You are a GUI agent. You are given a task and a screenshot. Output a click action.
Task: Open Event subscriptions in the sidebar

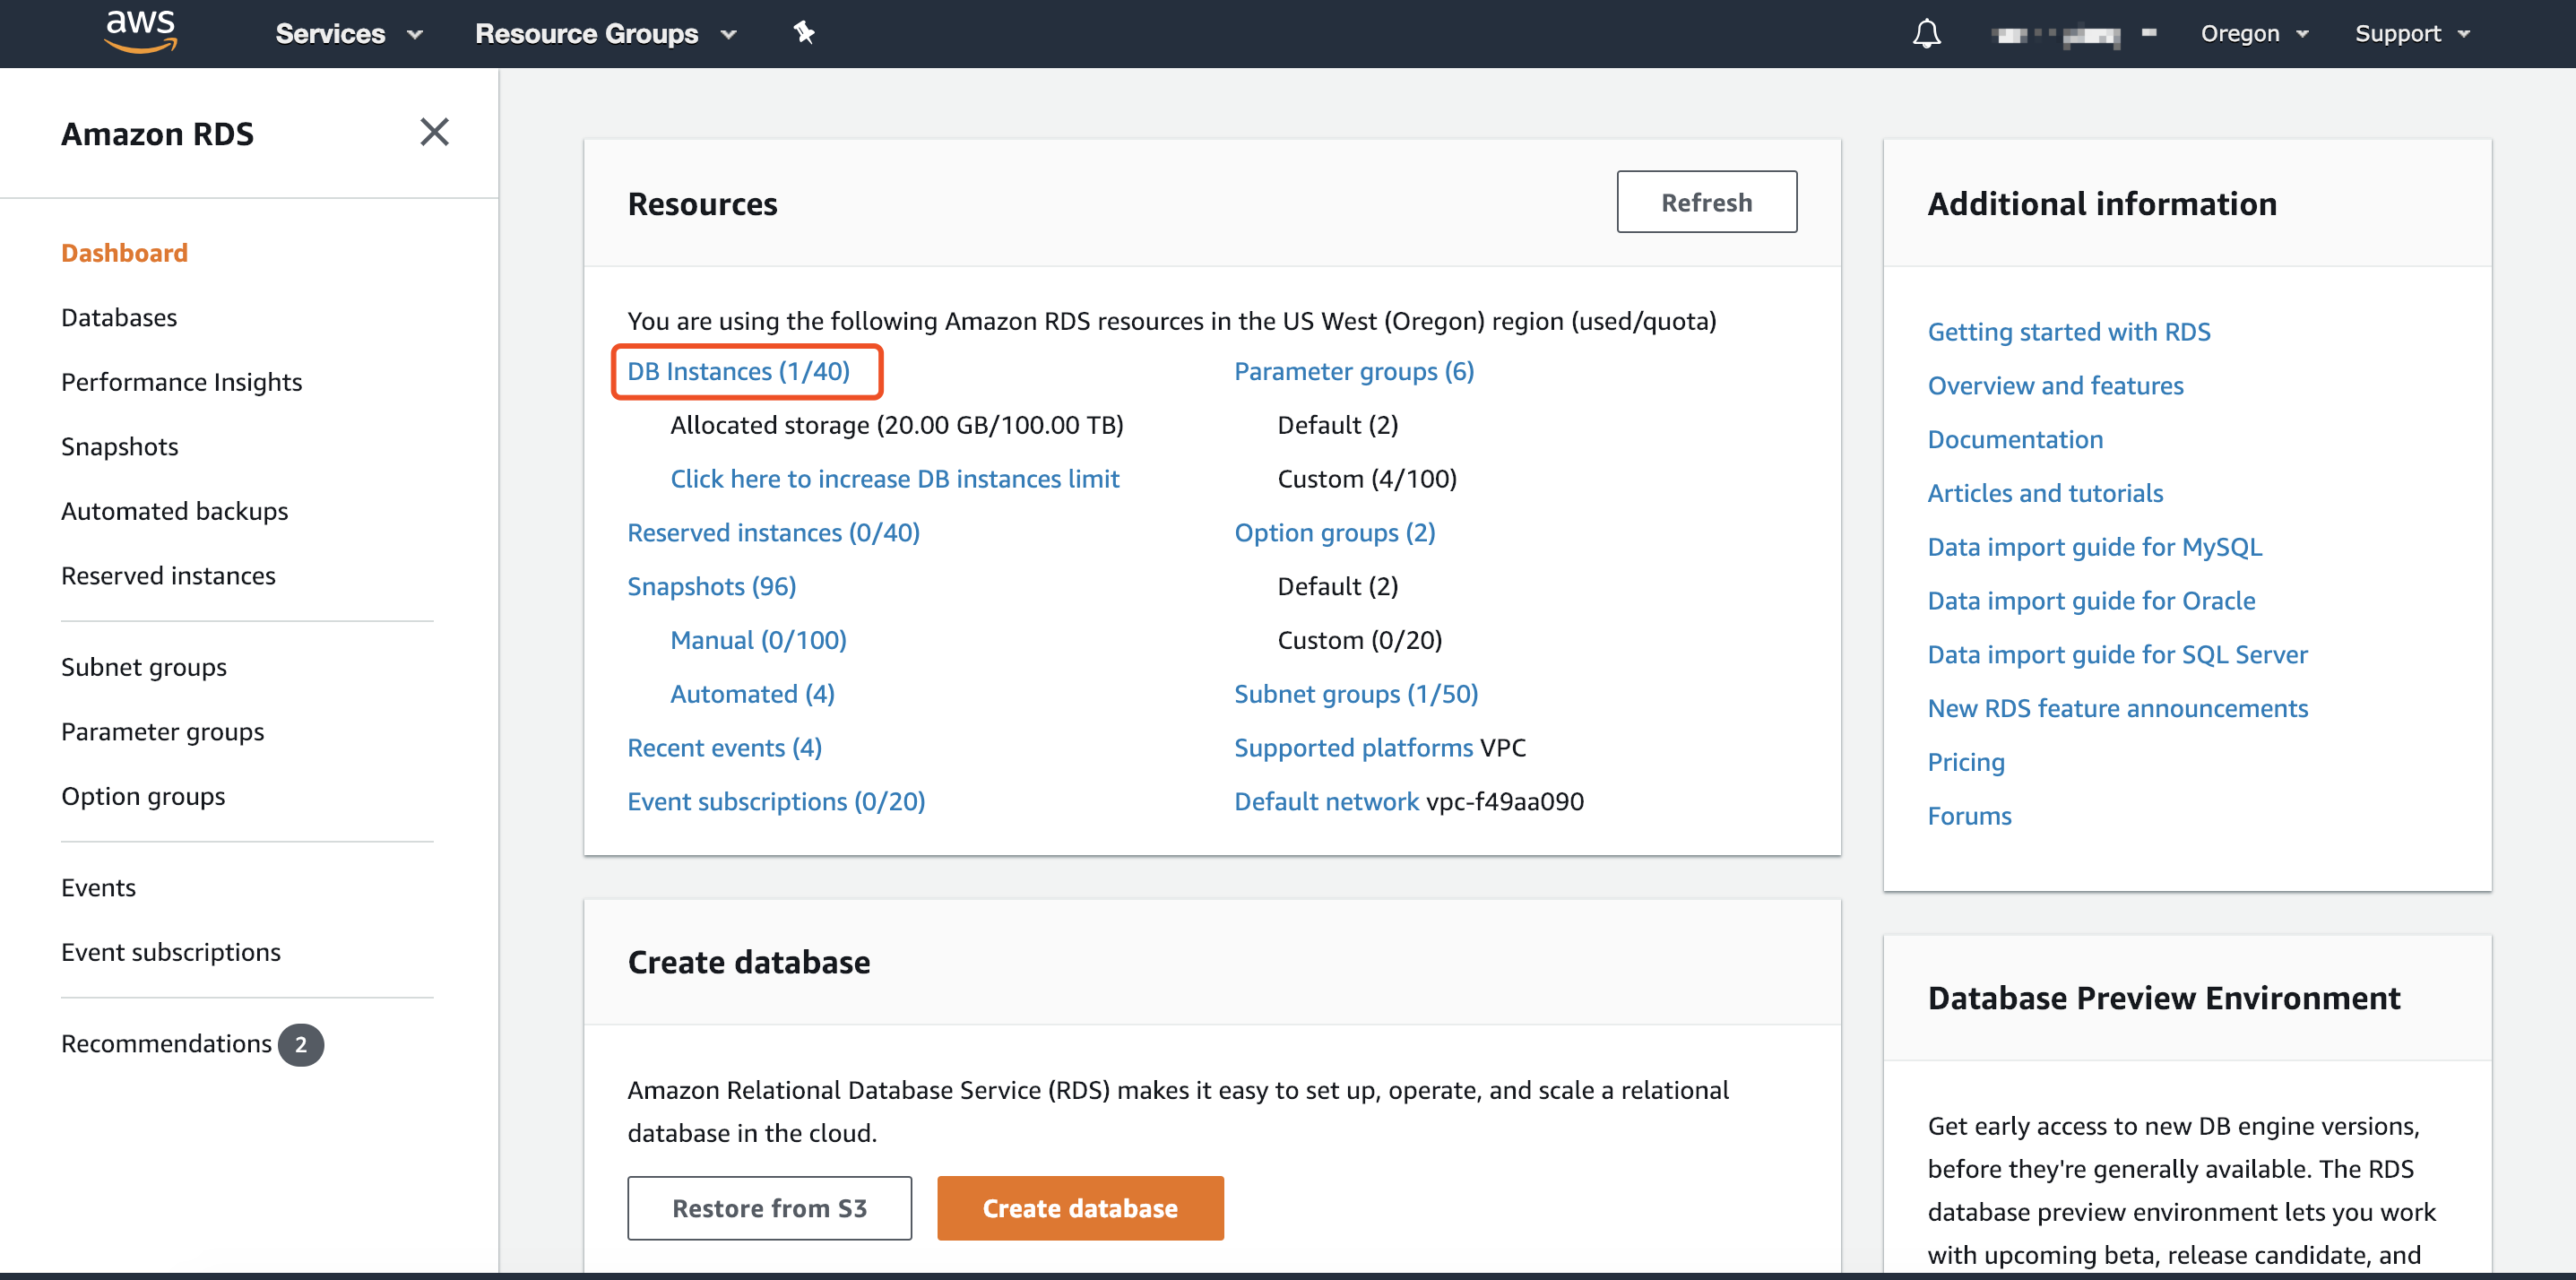pos(171,952)
